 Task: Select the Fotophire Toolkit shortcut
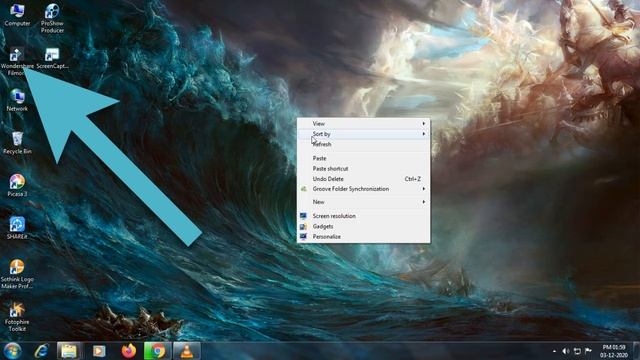point(17,317)
